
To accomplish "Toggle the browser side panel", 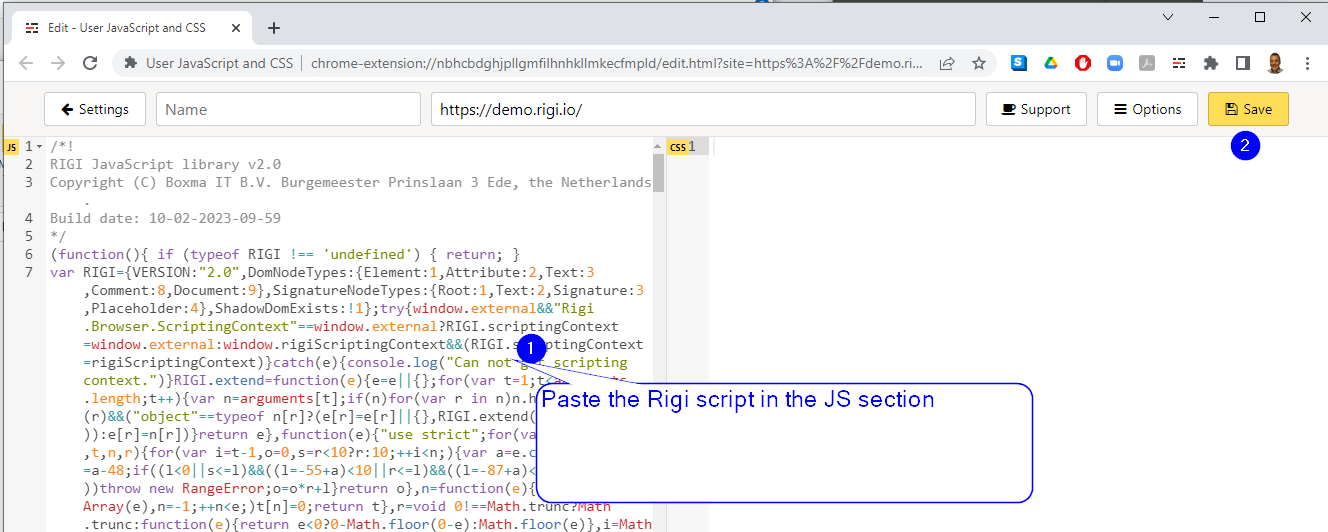I will pyautogui.click(x=1243, y=63).
